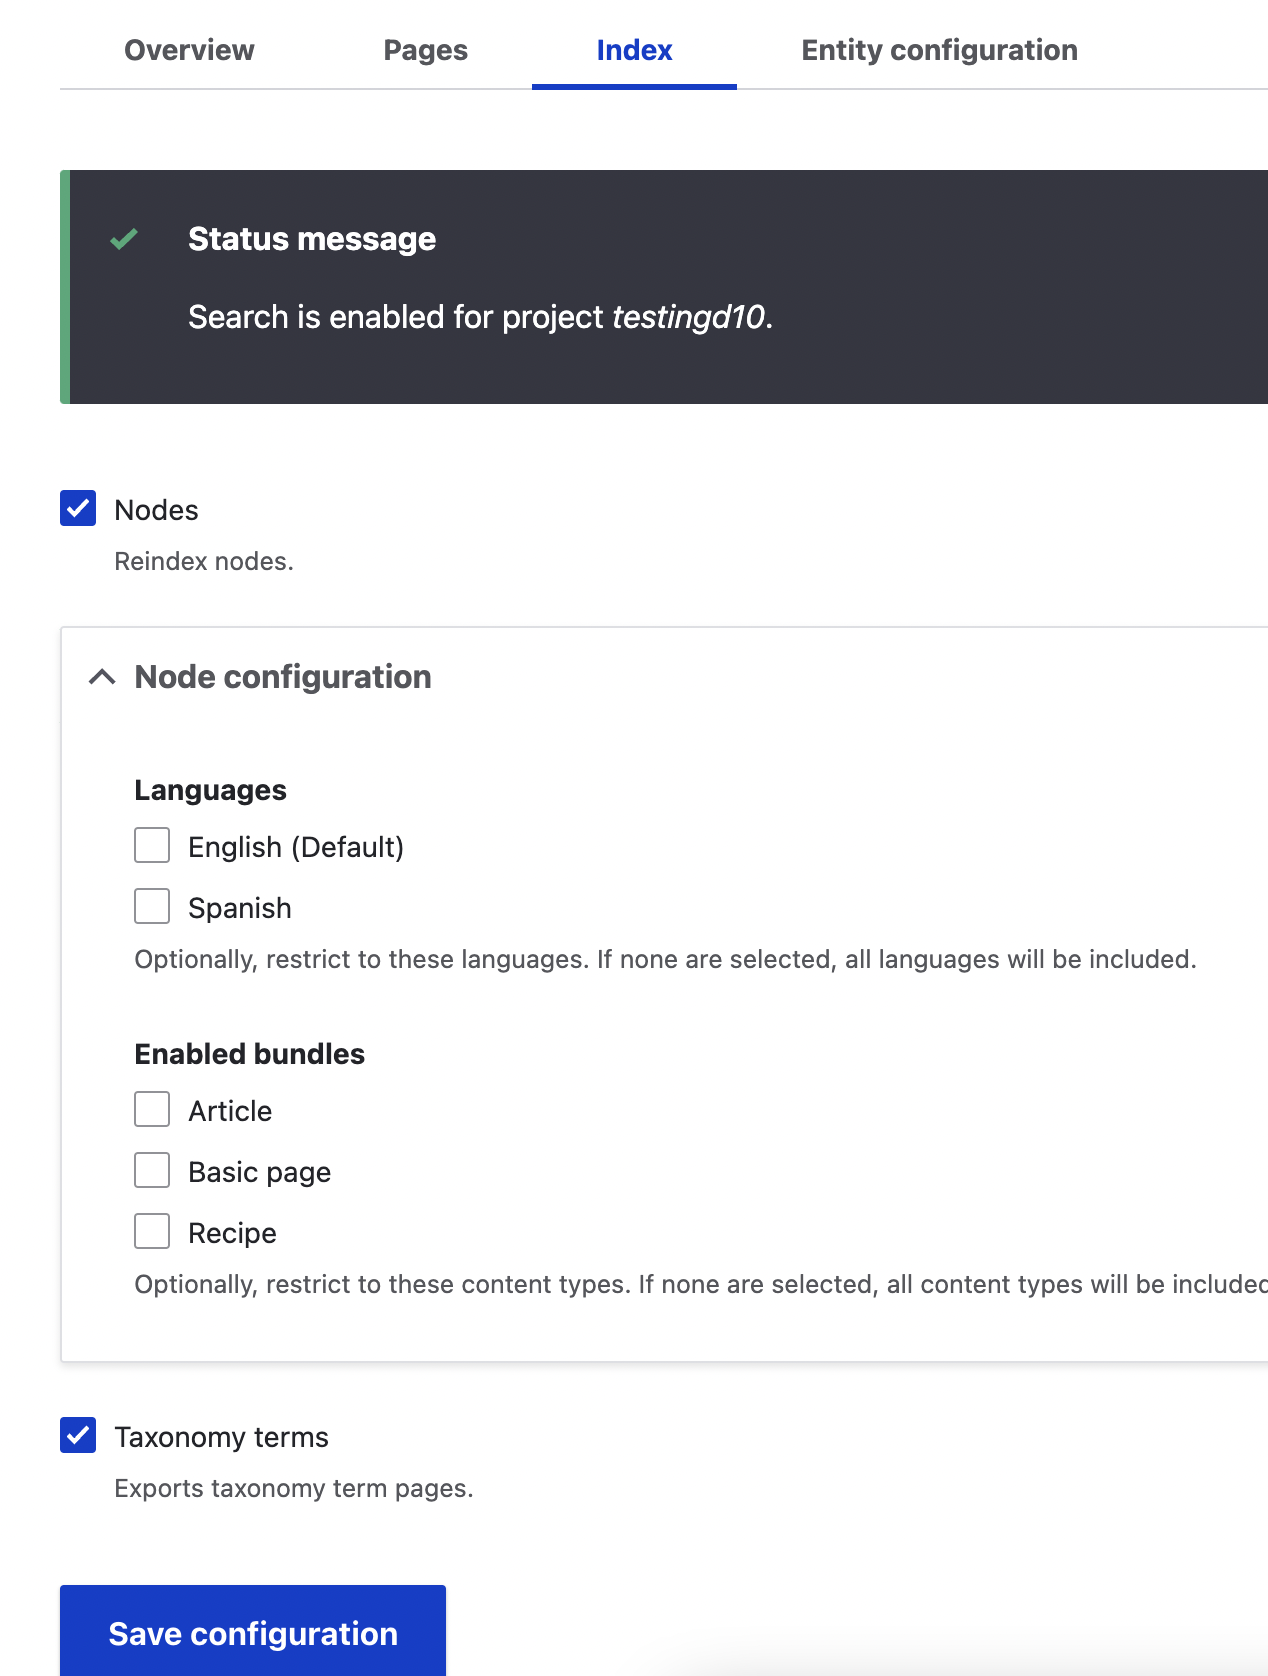Switch to the Index tab
This screenshot has height=1676, width=1268.
click(634, 50)
